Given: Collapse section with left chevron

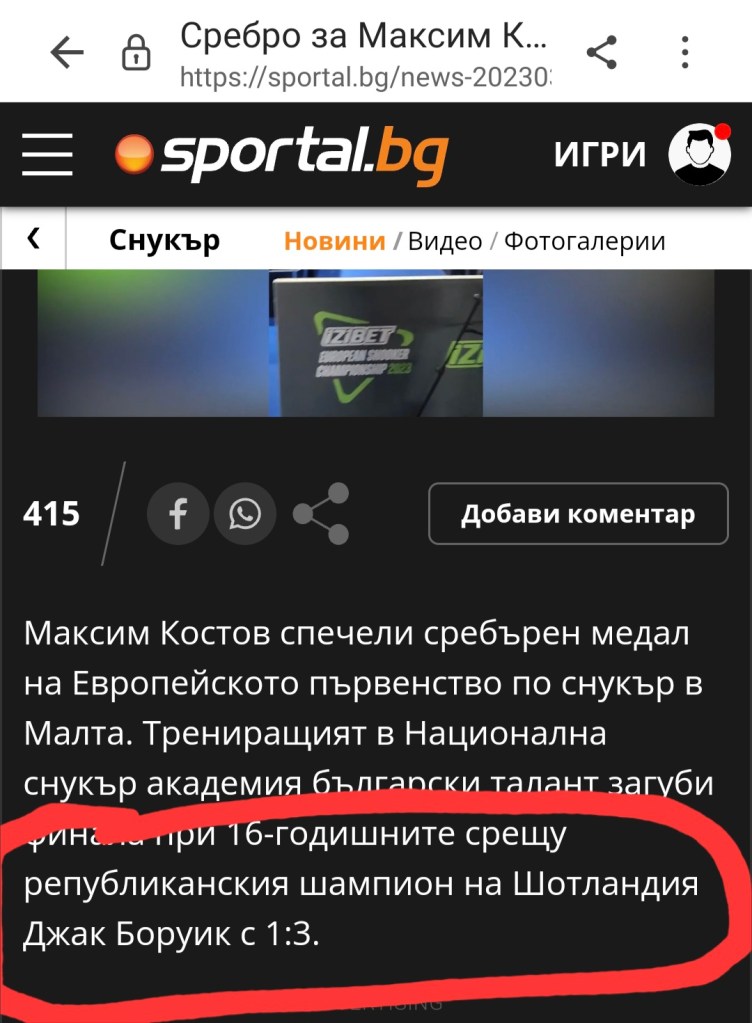Looking at the screenshot, I should pyautogui.click(x=34, y=239).
